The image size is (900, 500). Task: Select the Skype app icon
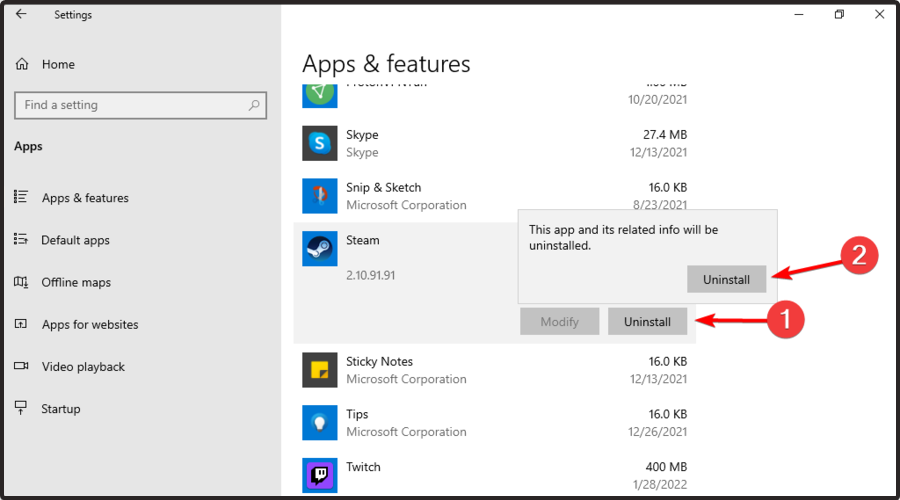[x=320, y=143]
